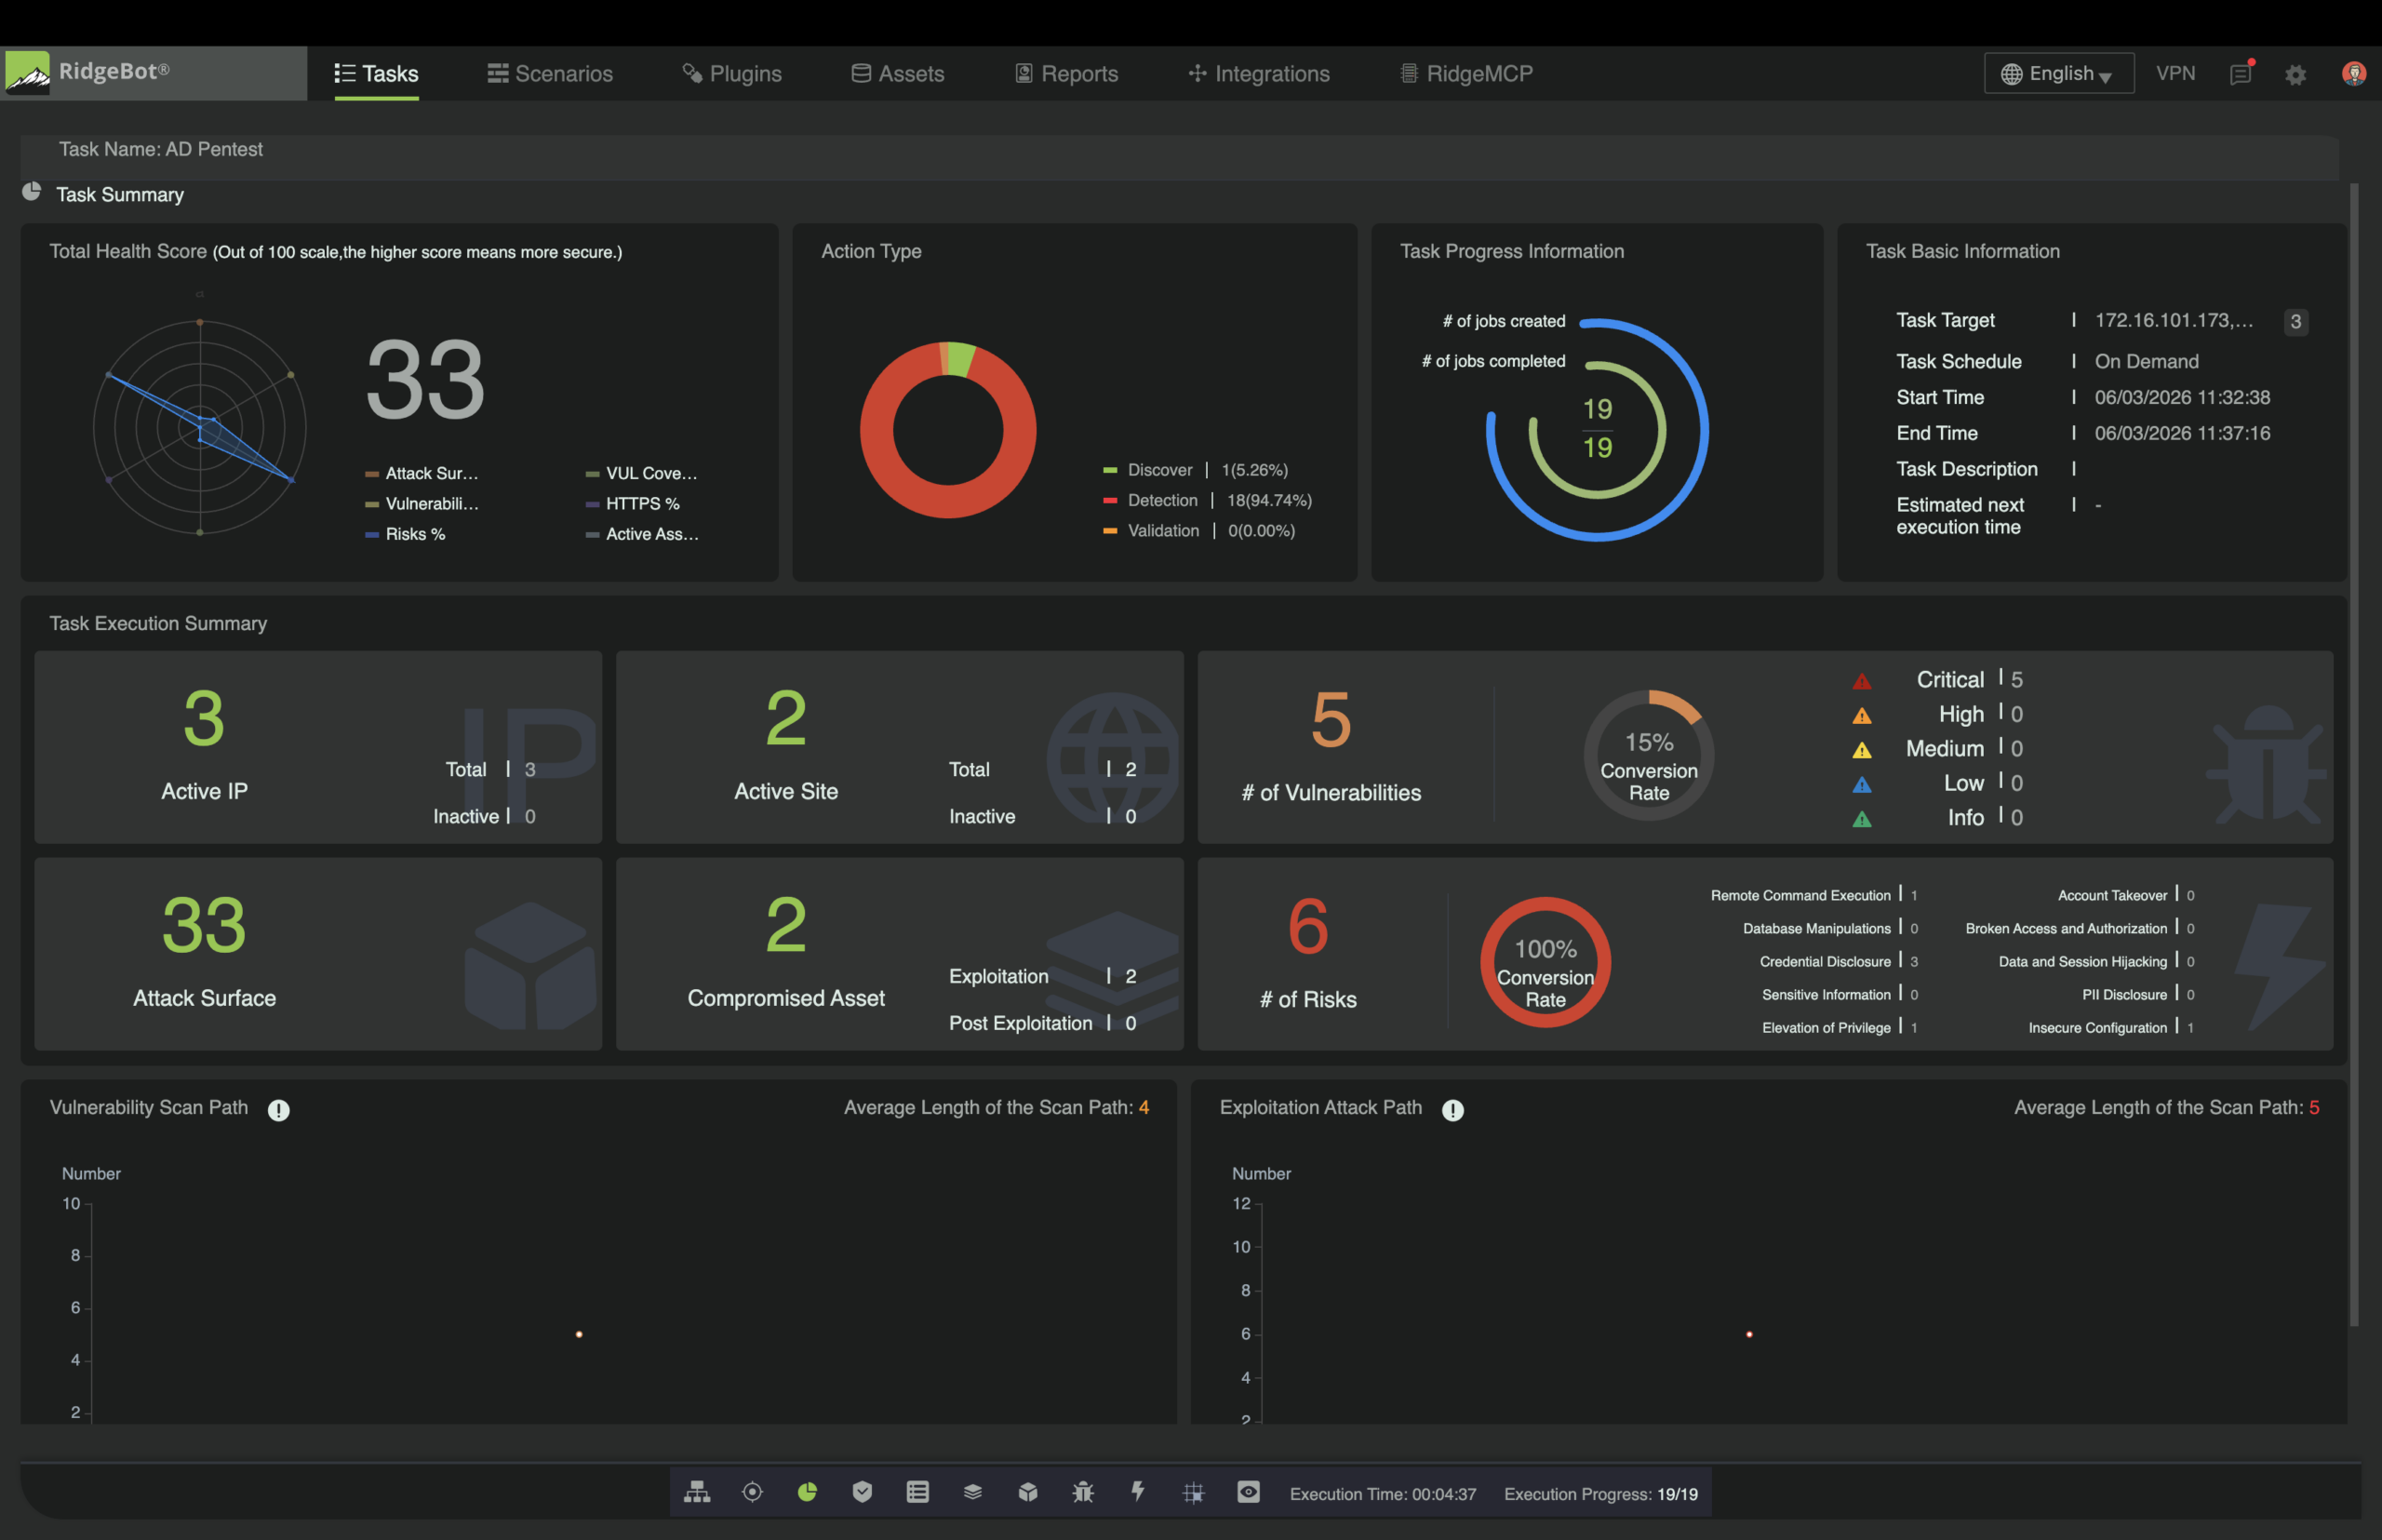Click the 15% Conversion Rate gauge
Viewport: 2382px width, 1540px height.
[x=1648, y=755]
